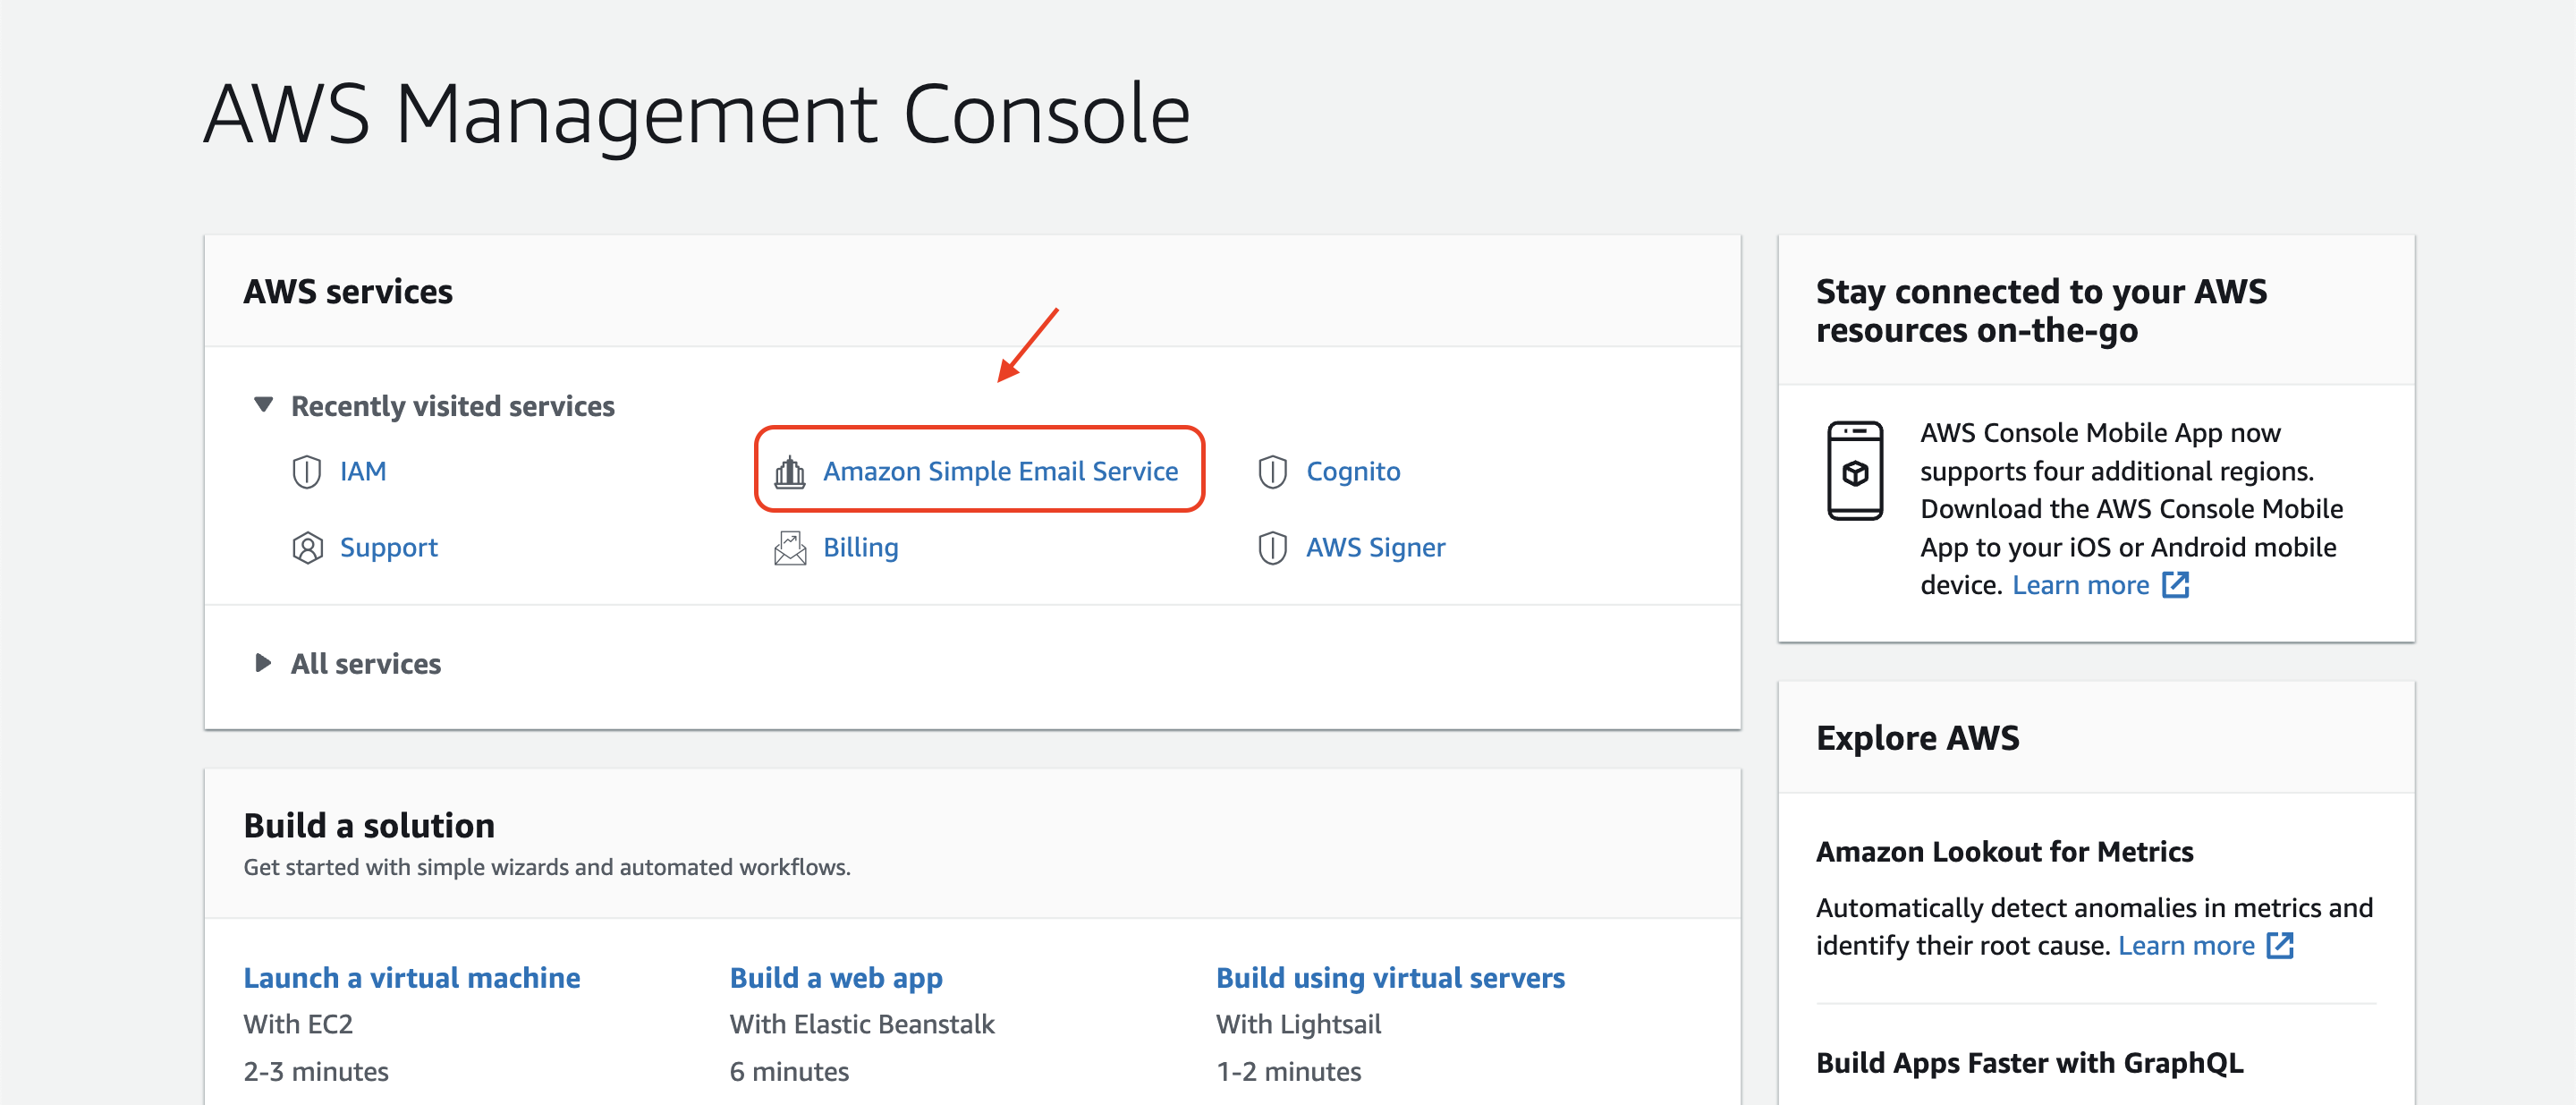Viewport: 2576px width, 1105px height.
Task: Click the AWS Management Console title
Action: coord(697,115)
